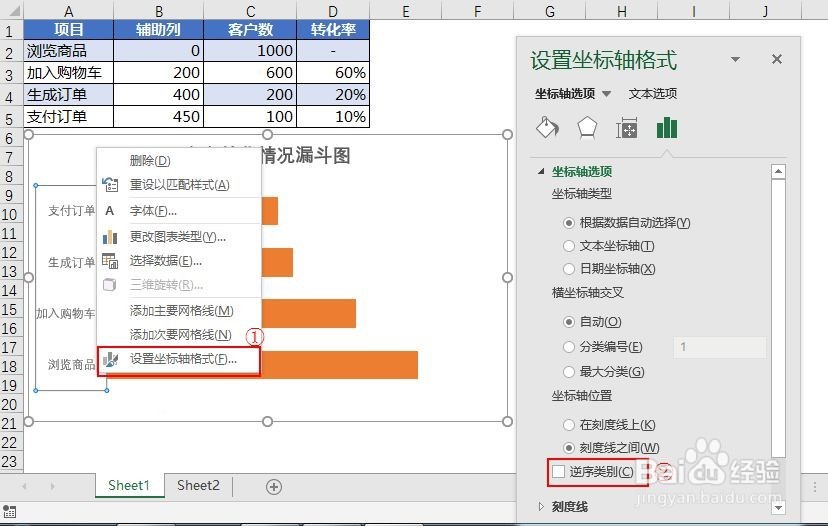
Task: Click the 浏览商品 orange bar in chart
Action: (x=340, y=365)
